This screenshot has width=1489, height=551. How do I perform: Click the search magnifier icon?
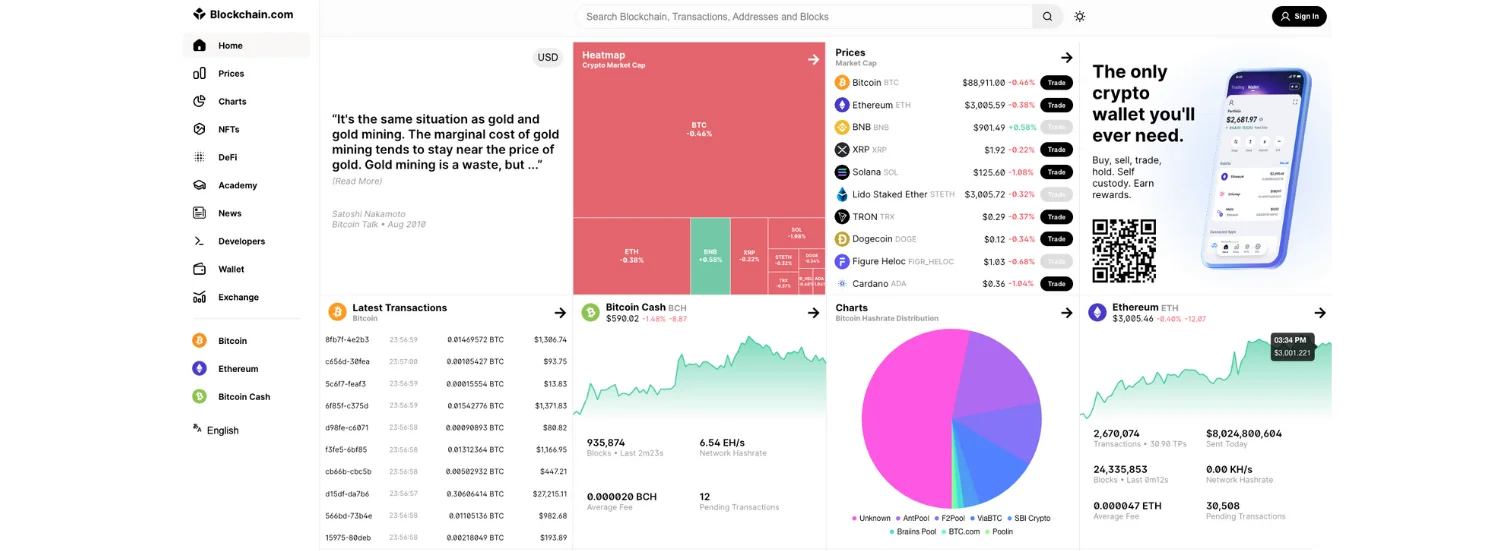pyautogui.click(x=1047, y=16)
